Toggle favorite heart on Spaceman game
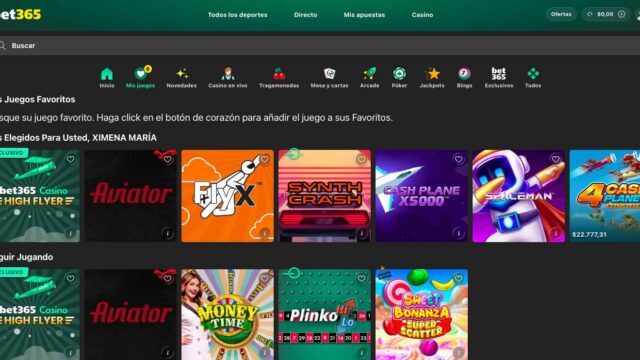The width and height of the screenshot is (640, 360). coord(556,159)
